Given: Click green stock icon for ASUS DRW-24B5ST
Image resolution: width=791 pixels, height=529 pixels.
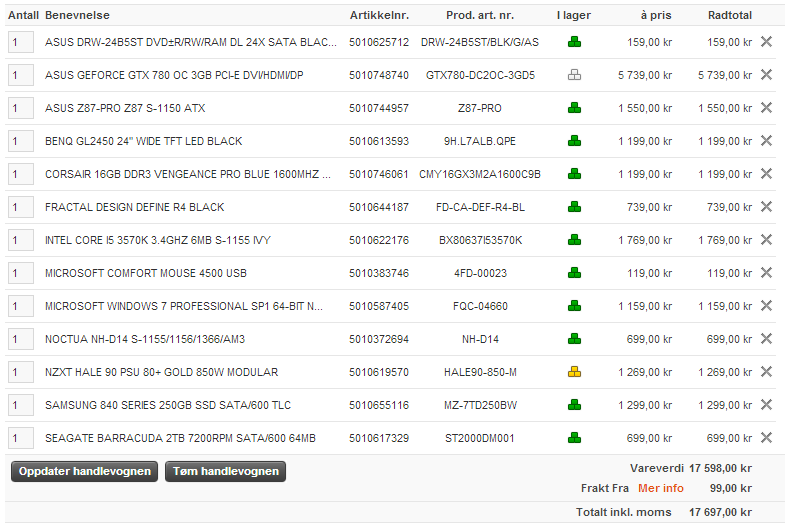Looking at the screenshot, I should point(574,42).
